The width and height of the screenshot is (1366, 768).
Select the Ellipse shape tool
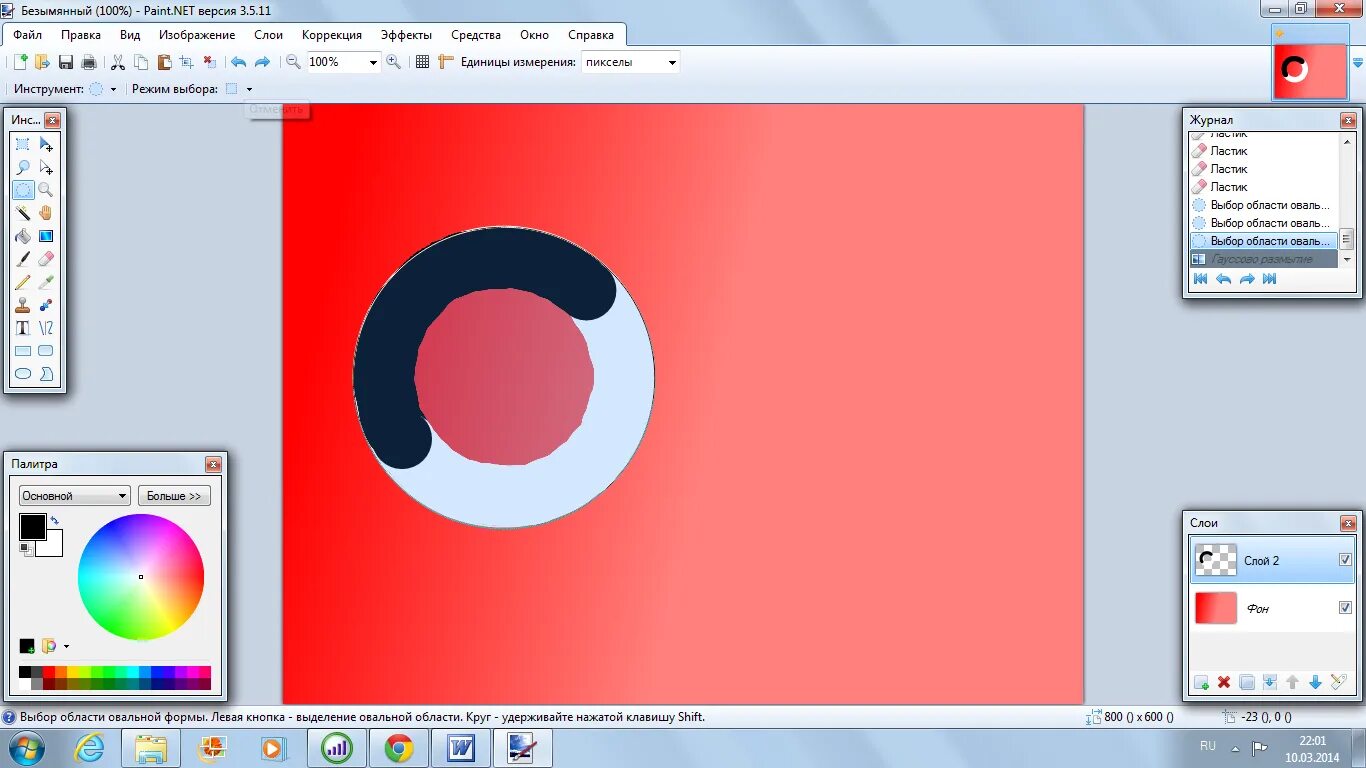point(23,374)
